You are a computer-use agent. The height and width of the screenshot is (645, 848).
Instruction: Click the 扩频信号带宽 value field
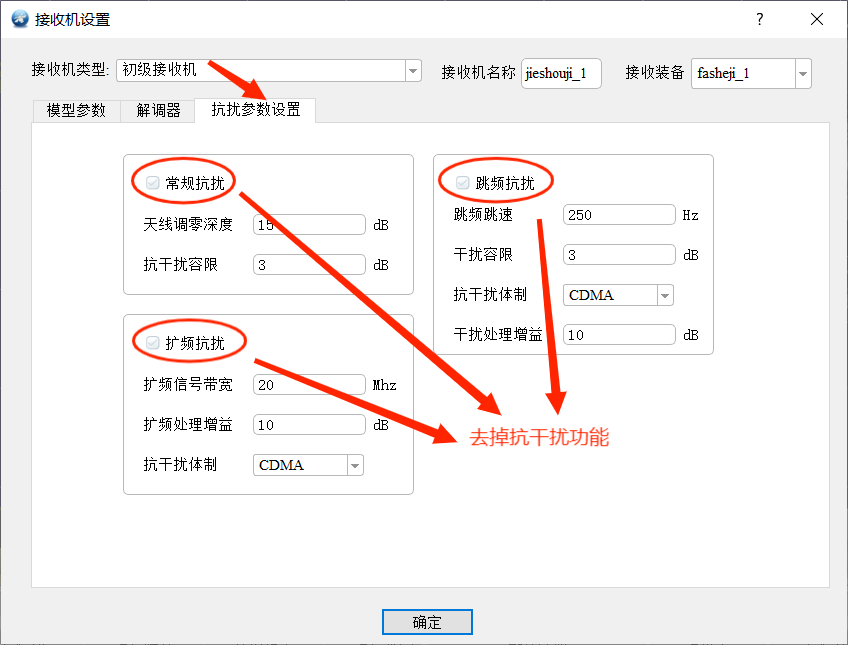pyautogui.click(x=309, y=384)
